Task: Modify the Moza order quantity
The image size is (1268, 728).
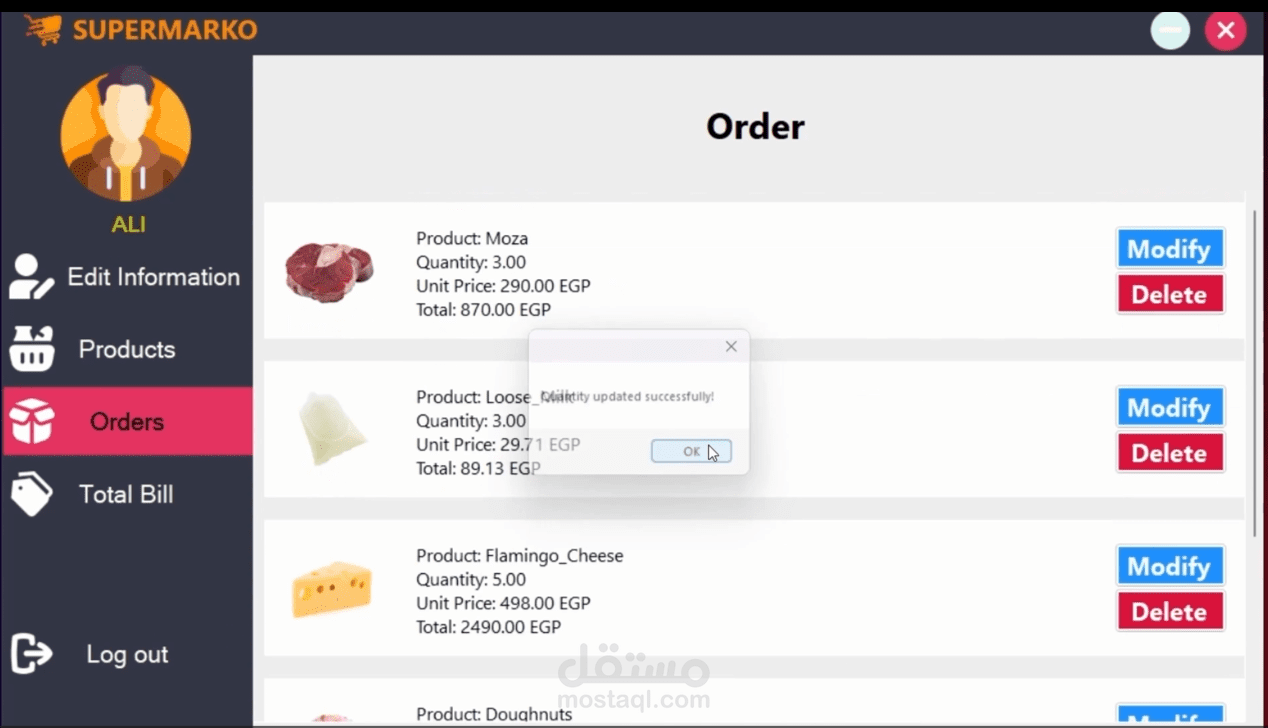Action: pyautogui.click(x=1170, y=248)
